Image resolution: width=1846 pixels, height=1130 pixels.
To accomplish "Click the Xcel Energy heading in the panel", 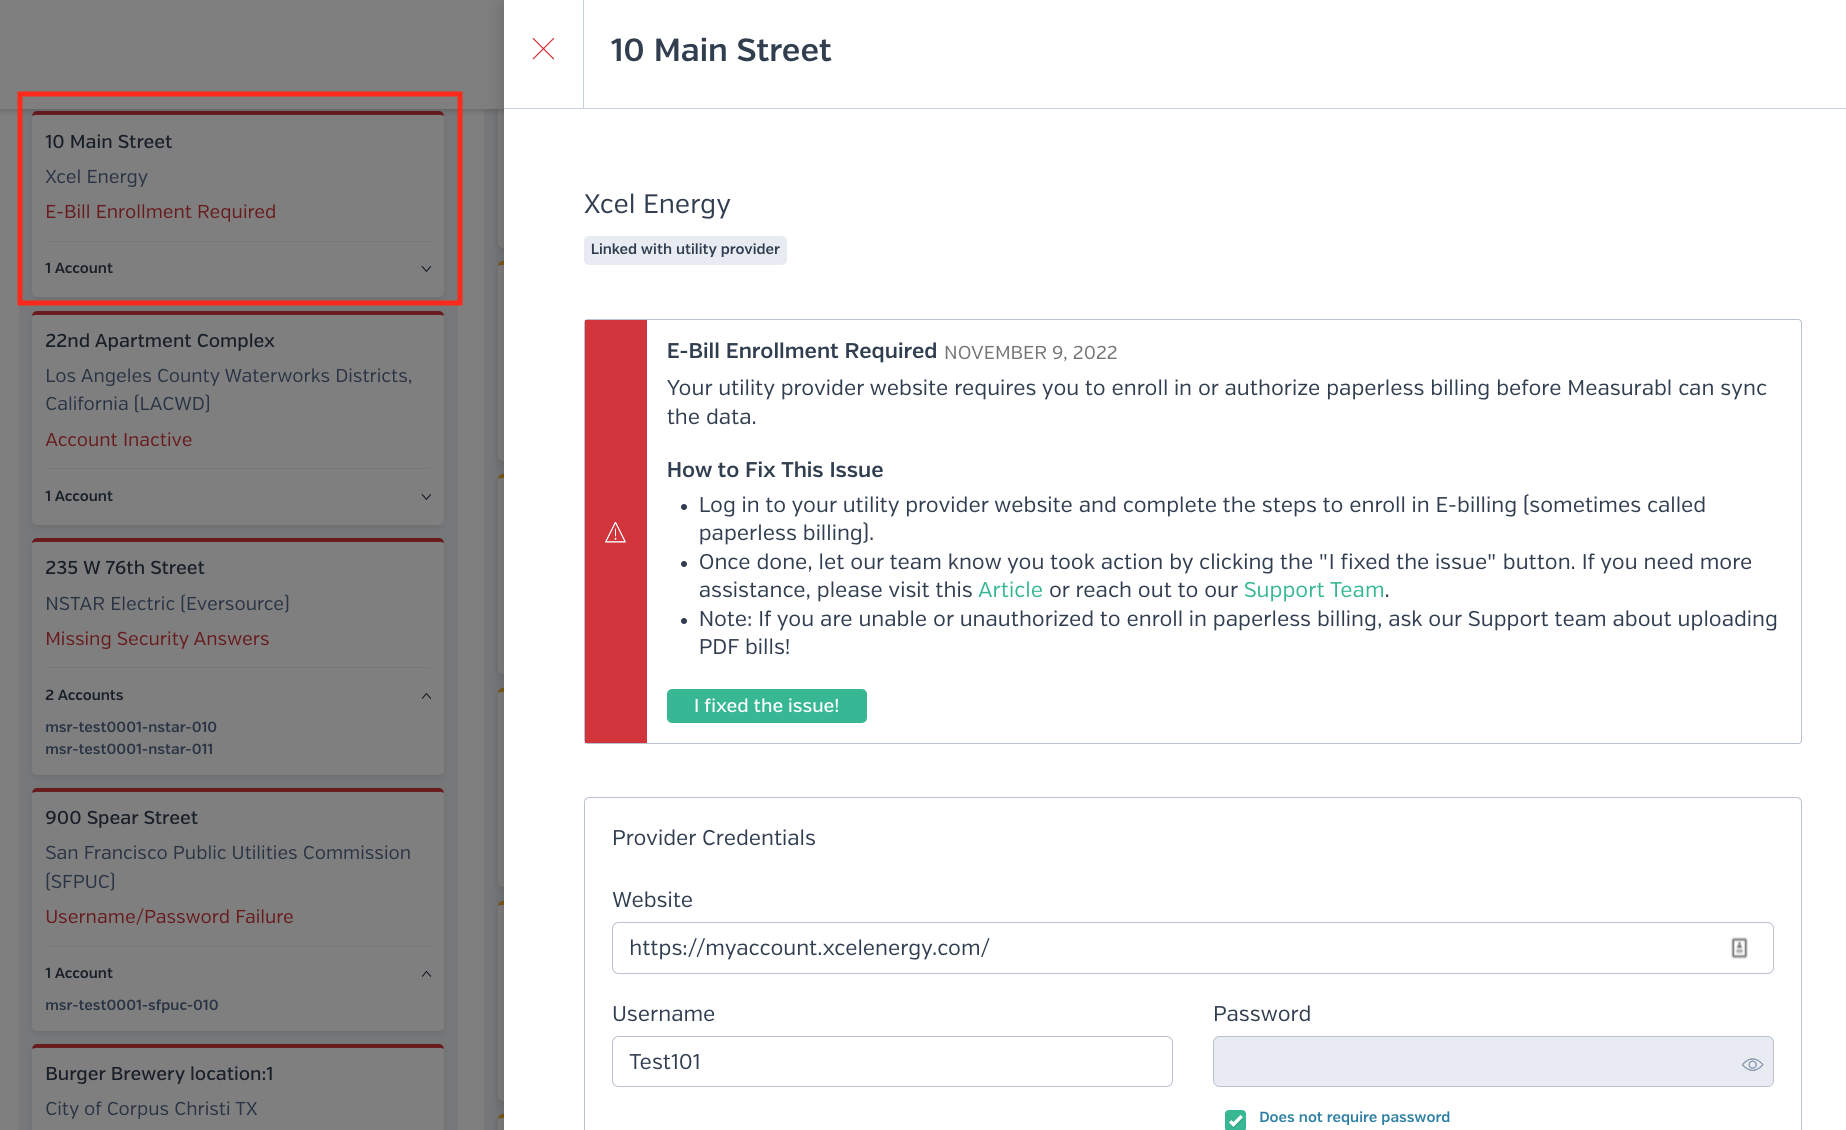I will (x=657, y=204).
